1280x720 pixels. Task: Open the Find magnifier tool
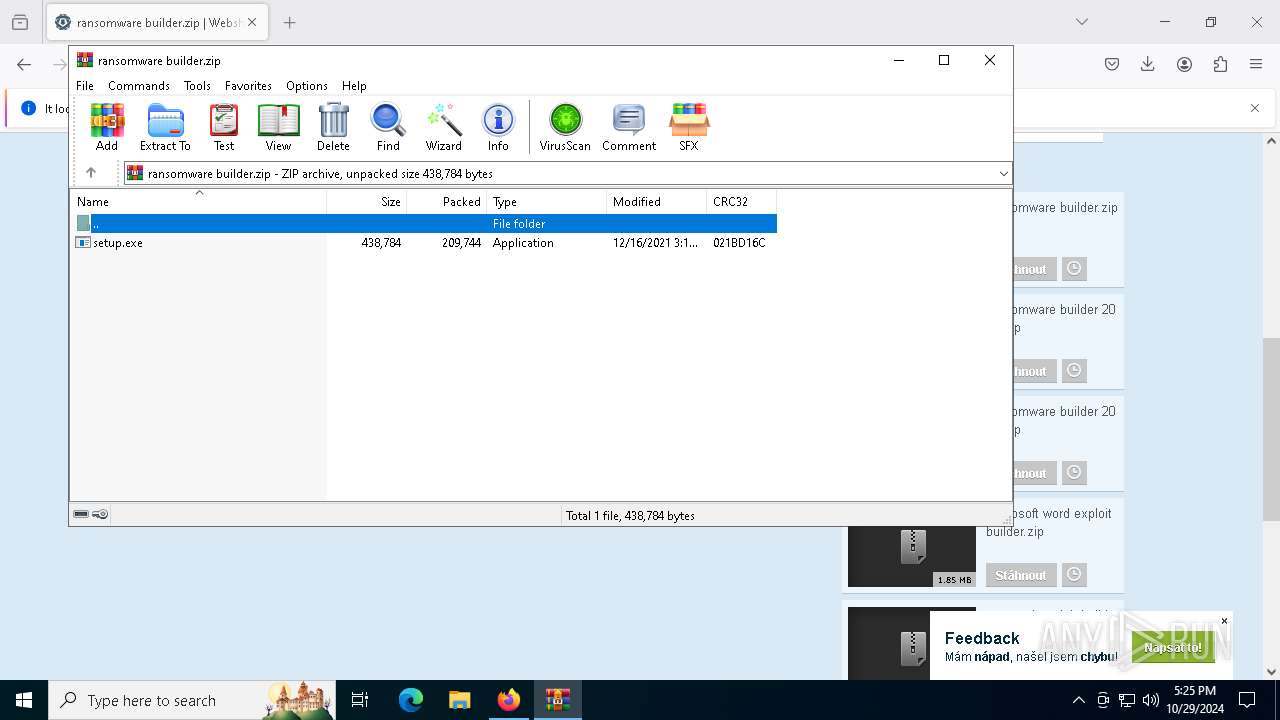point(388,127)
